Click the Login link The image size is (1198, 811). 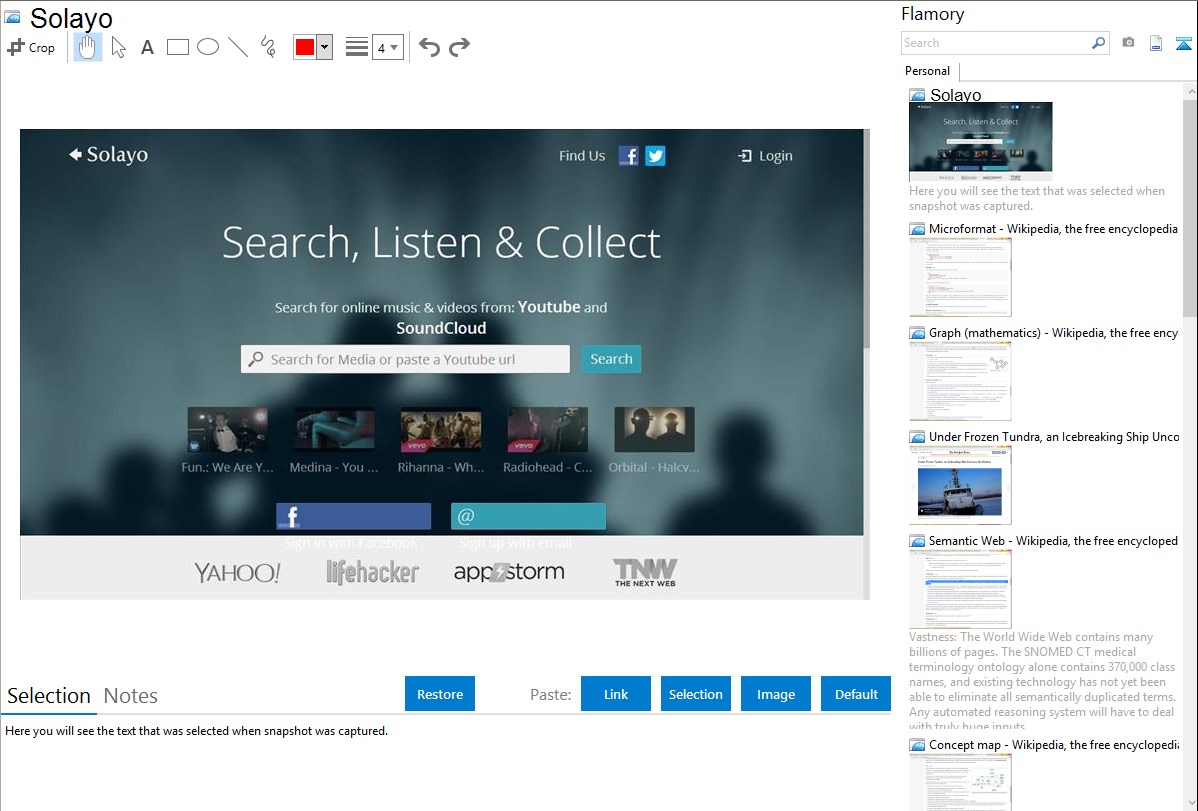[766, 156]
